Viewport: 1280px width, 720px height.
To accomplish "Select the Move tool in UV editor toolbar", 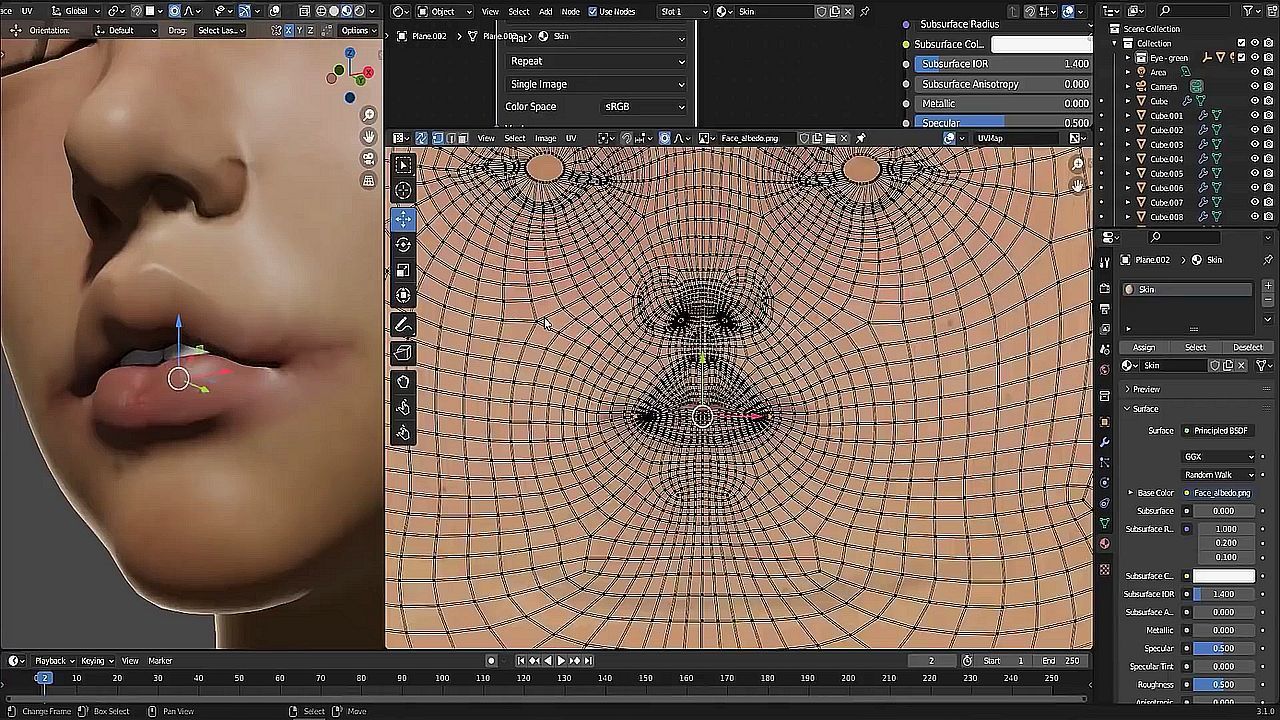I will pyautogui.click(x=403, y=219).
